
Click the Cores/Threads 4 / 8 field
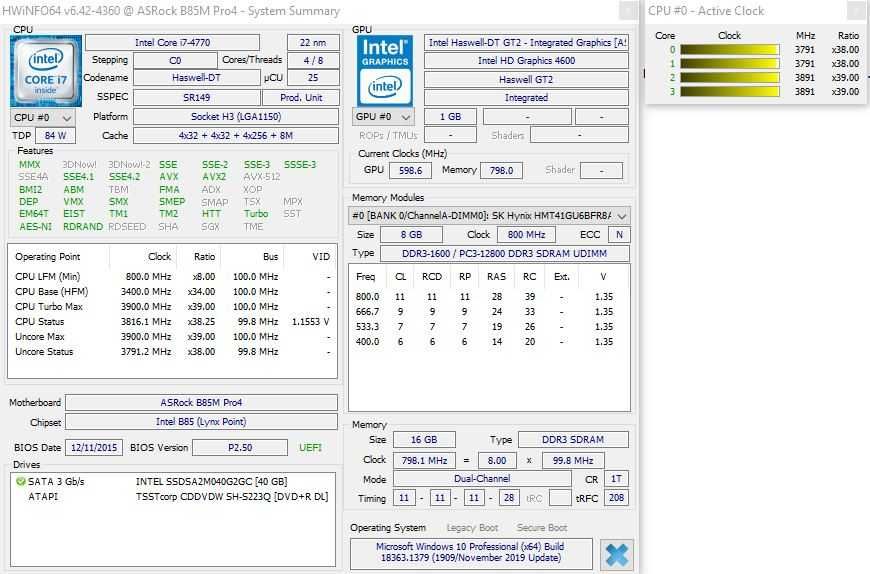(313, 60)
